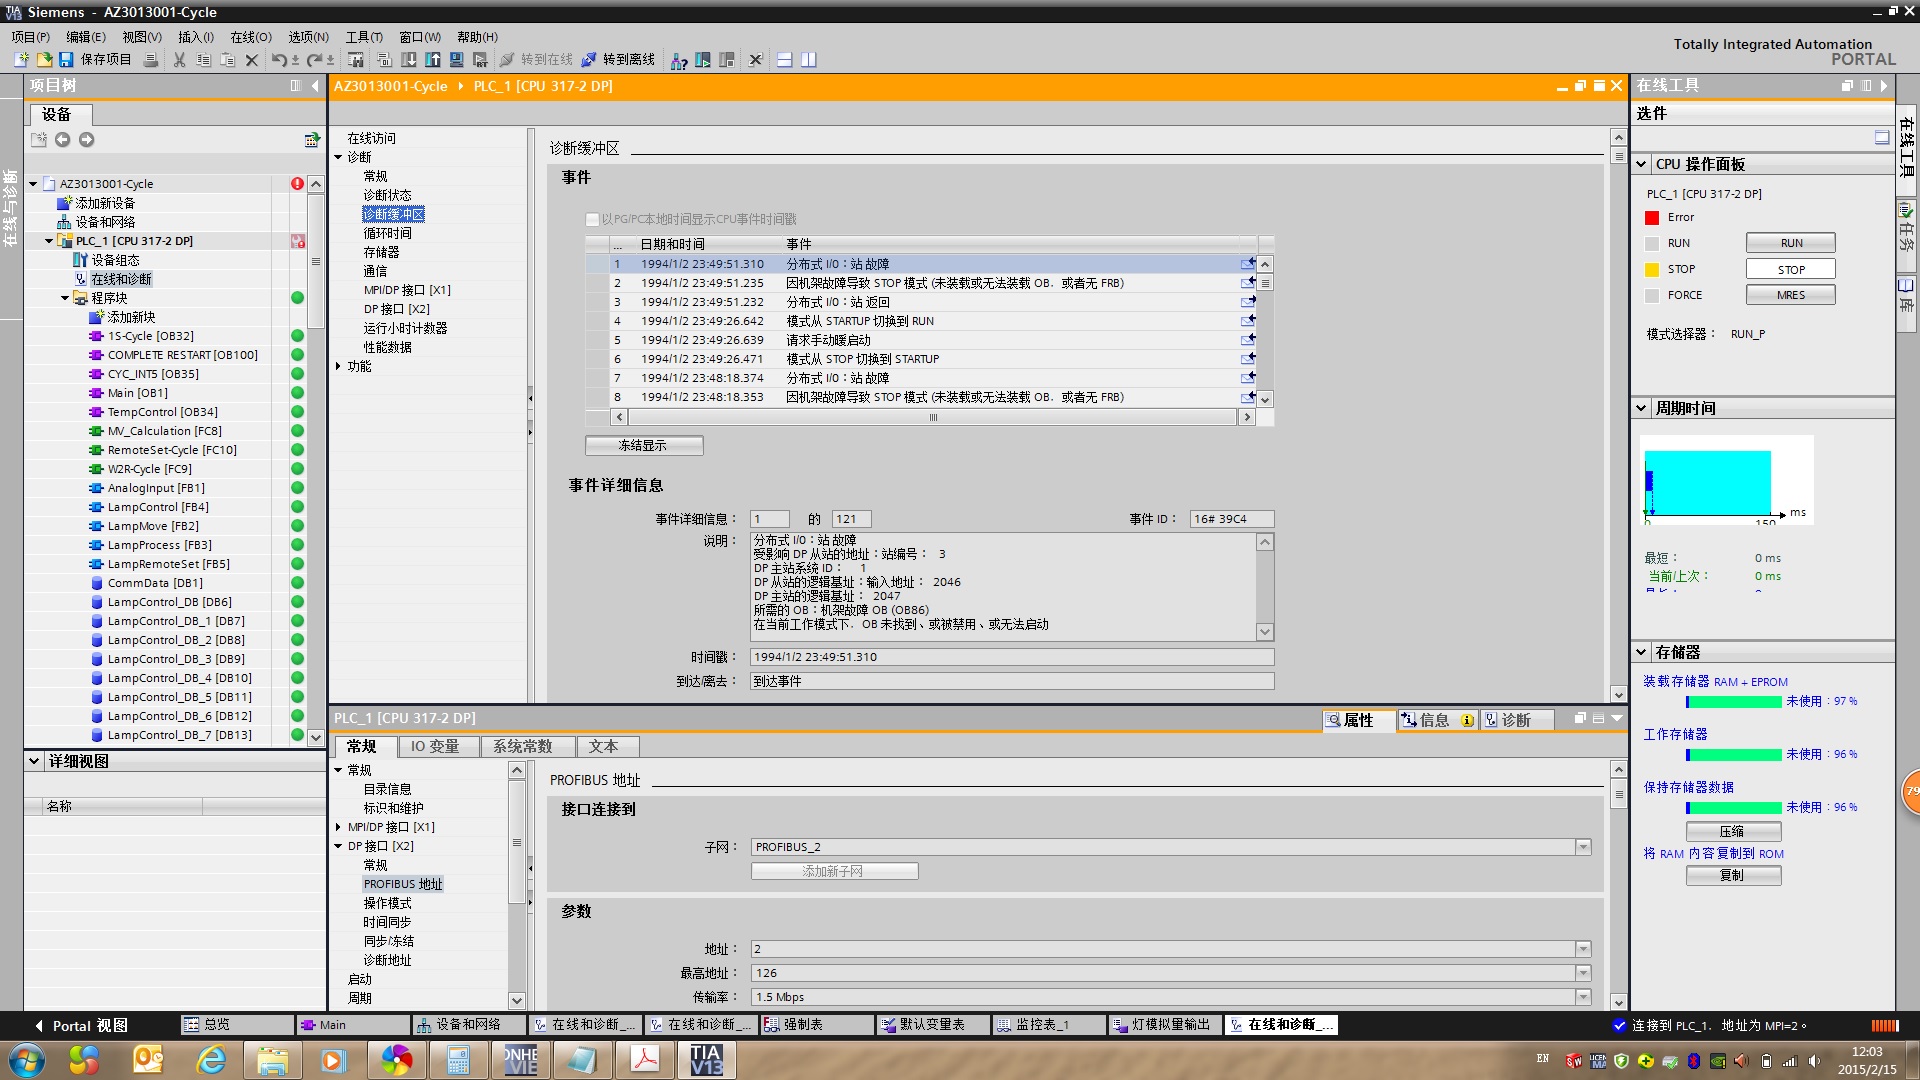Expand the 功能 node in diagnostics tree
Viewport: 1920px width, 1080px height.
[339, 367]
